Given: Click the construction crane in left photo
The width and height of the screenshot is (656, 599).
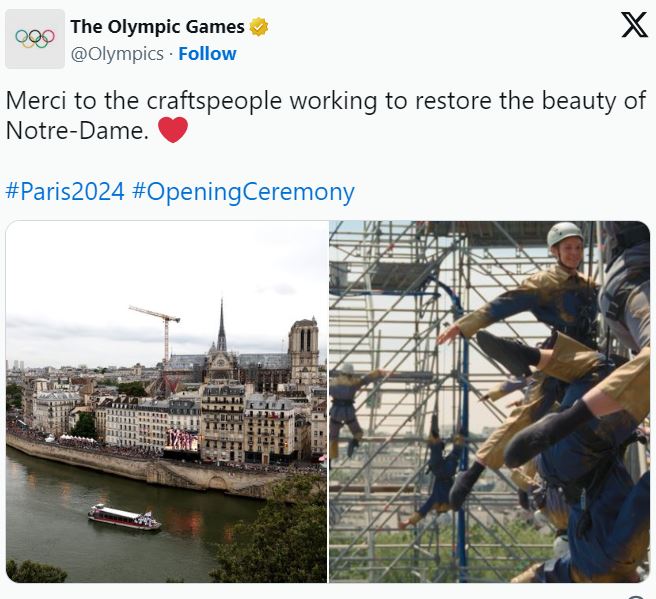Looking at the screenshot, I should coord(159,333).
